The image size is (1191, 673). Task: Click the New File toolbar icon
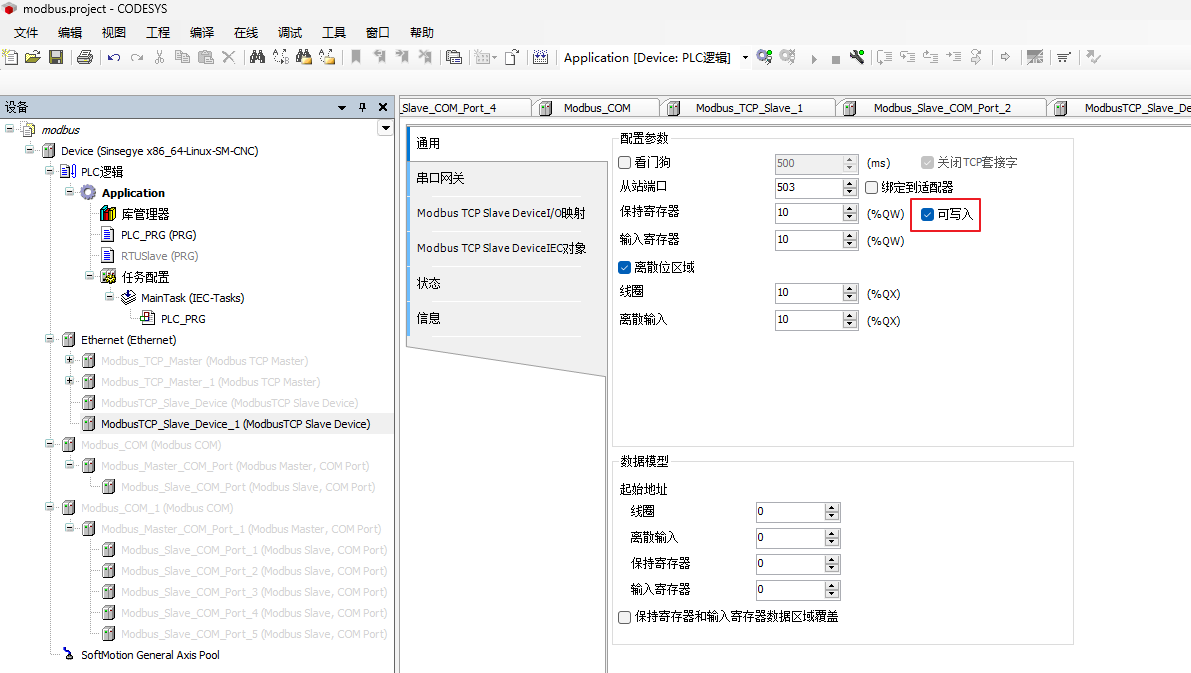coord(11,58)
